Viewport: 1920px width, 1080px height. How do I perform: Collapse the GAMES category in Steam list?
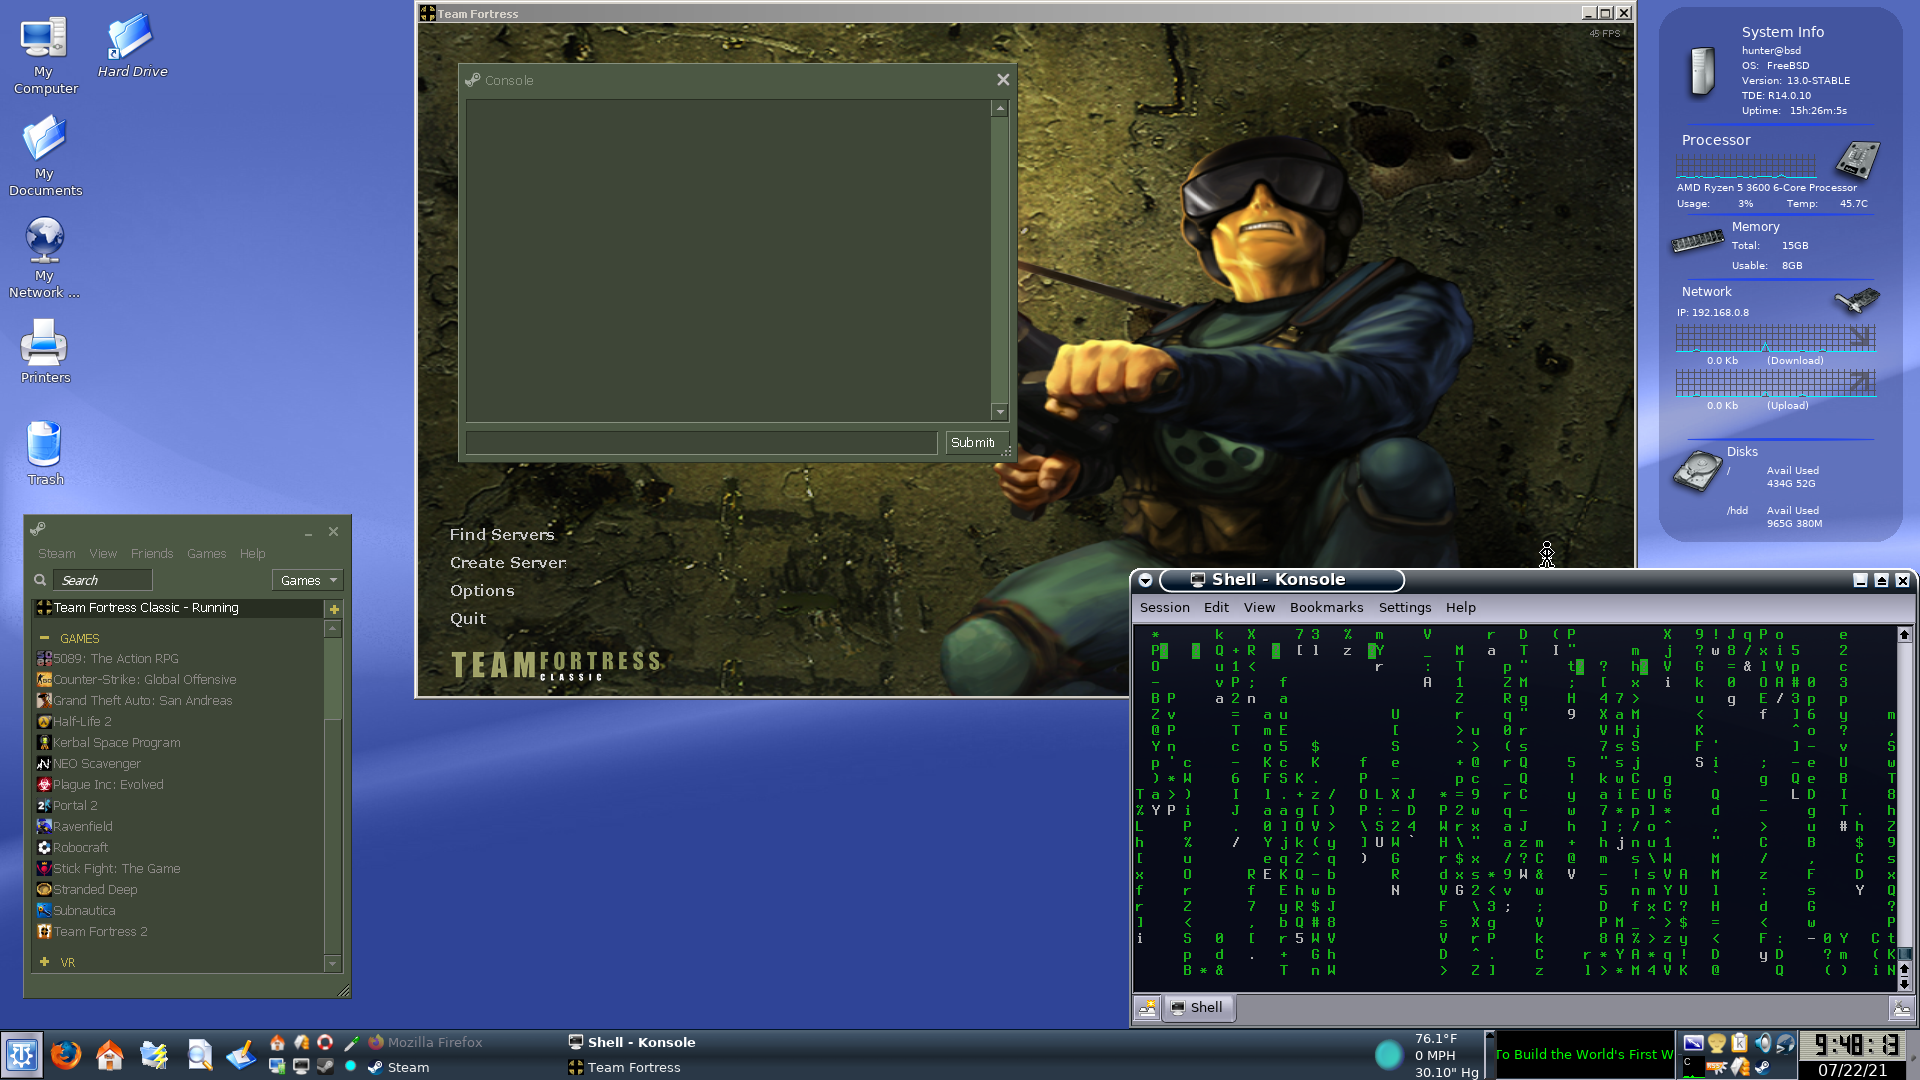tap(44, 638)
